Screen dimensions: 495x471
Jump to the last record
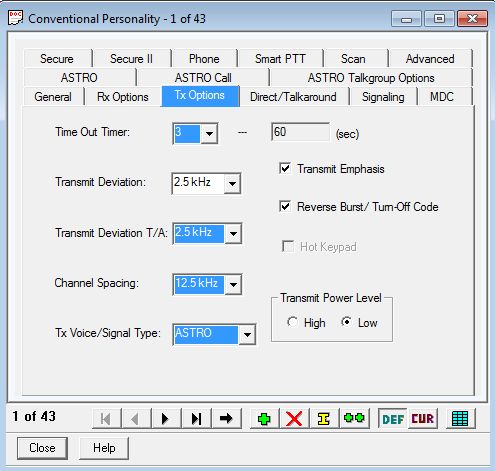[x=196, y=418]
